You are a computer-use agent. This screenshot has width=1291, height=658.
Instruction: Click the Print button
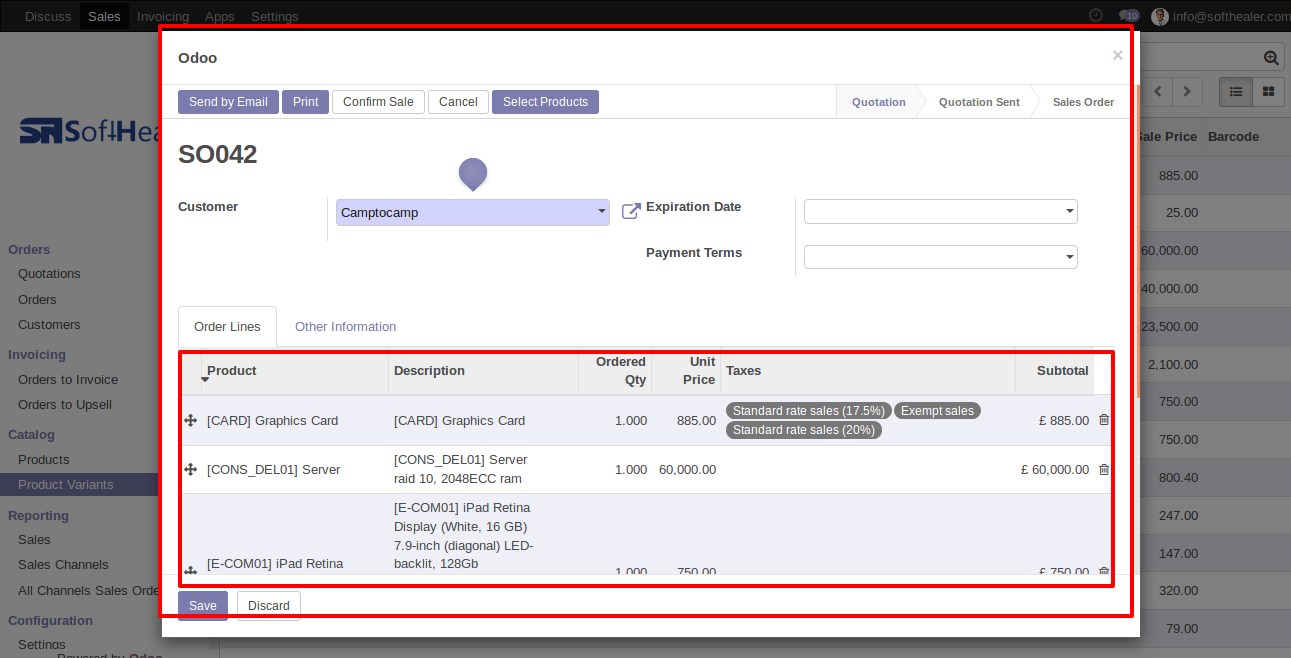coord(306,102)
